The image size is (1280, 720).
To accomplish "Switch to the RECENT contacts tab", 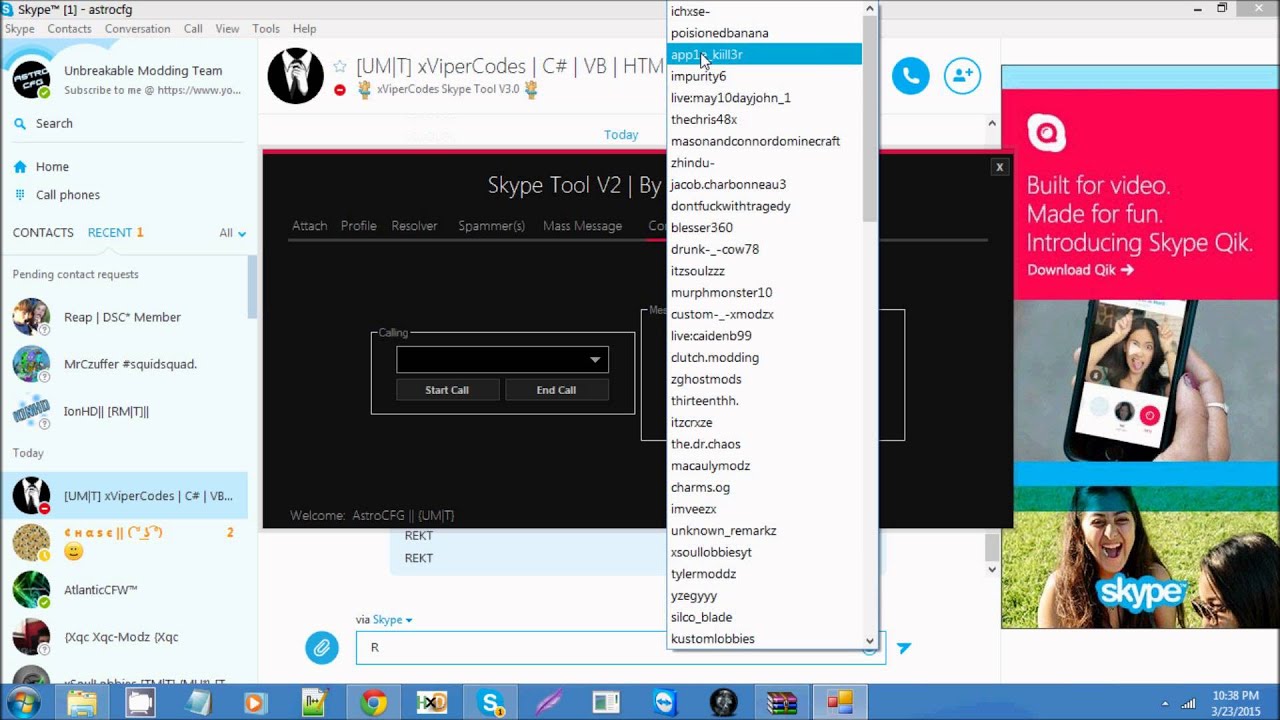I will tap(116, 233).
